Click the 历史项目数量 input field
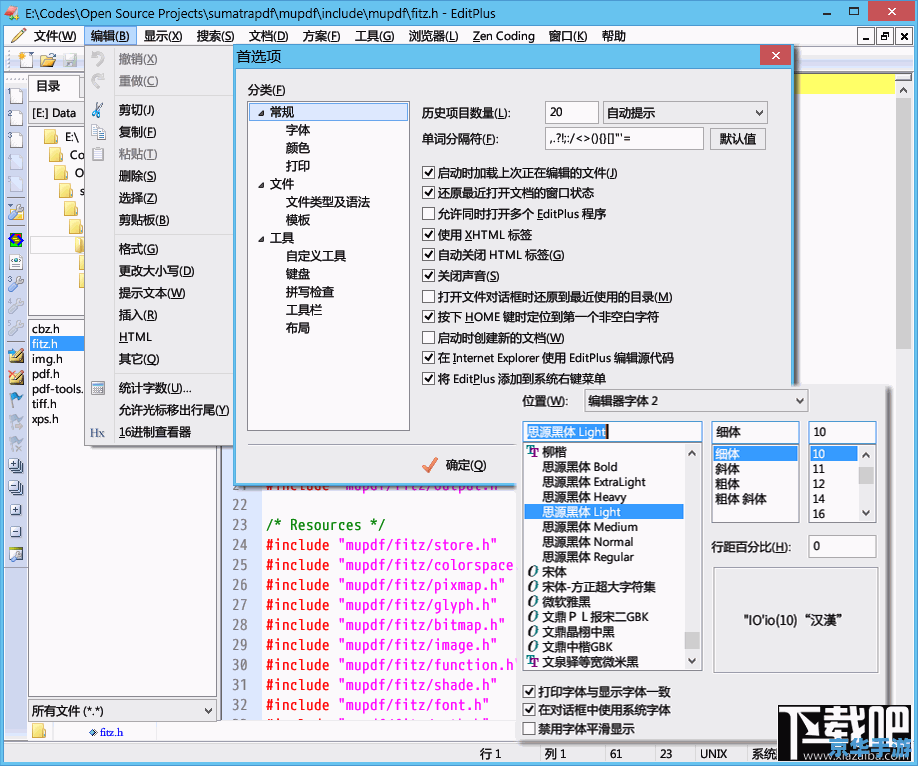The width and height of the screenshot is (918, 766). [571, 112]
